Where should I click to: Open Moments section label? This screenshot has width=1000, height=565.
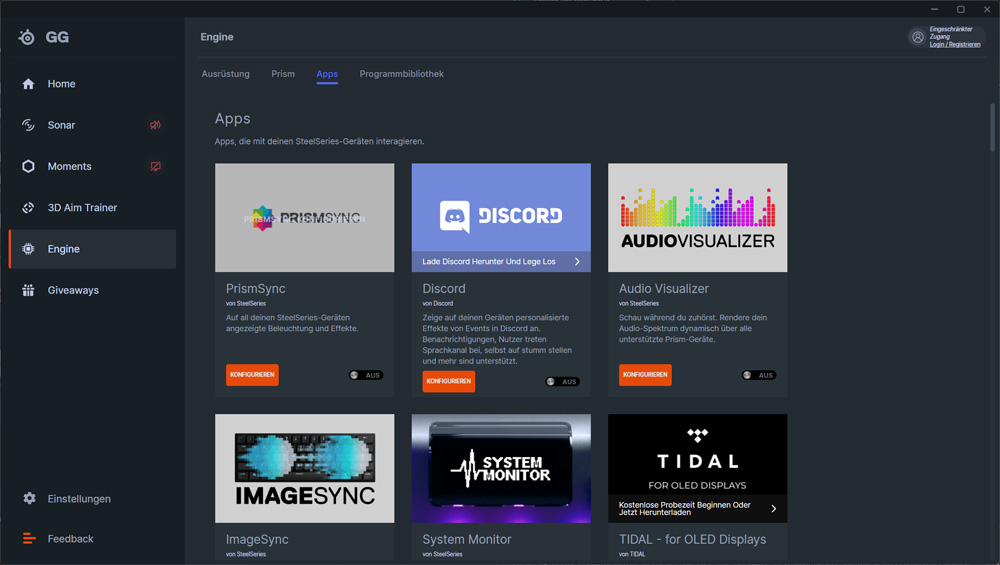pos(70,166)
